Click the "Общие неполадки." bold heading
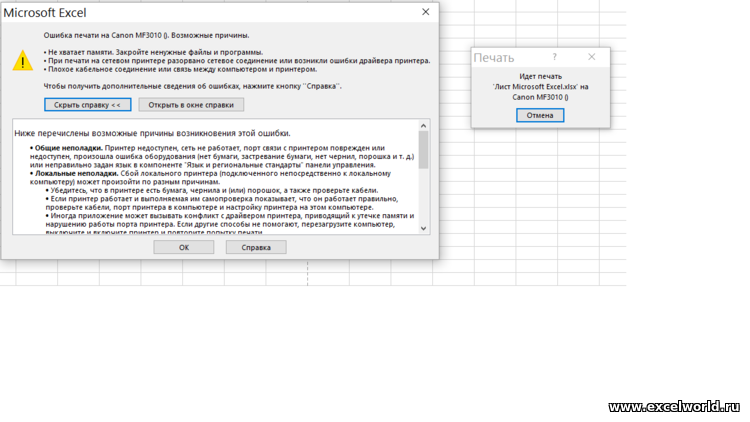The image size is (750, 422). coord(68,148)
